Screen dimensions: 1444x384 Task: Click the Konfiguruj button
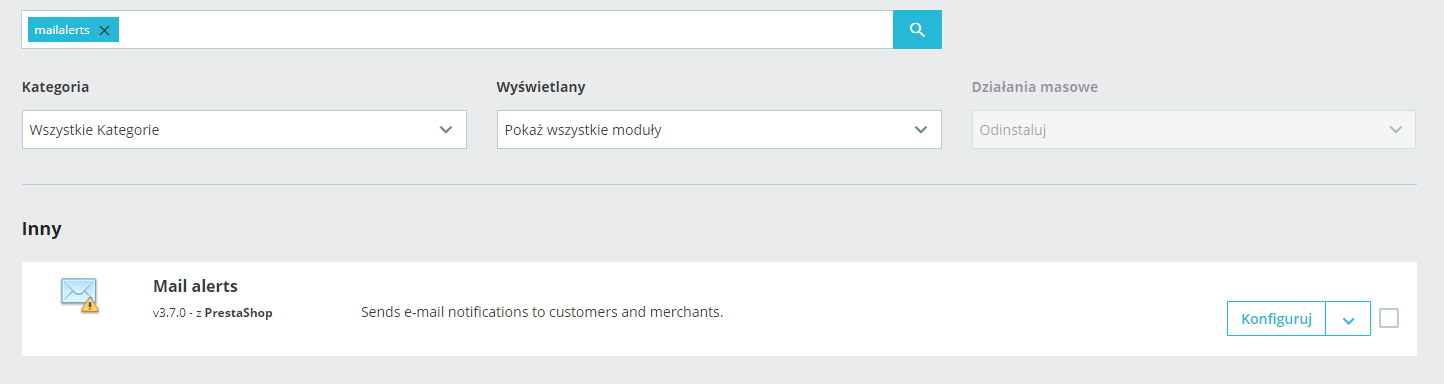[x=1276, y=319]
